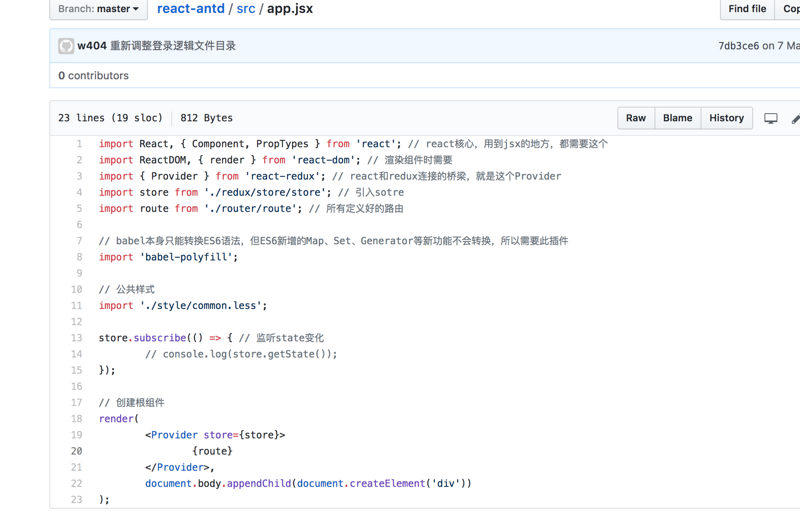Image resolution: width=800 pixels, height=516 pixels.
Task: Click the 'babel-polyfill' string
Action: click(x=186, y=257)
